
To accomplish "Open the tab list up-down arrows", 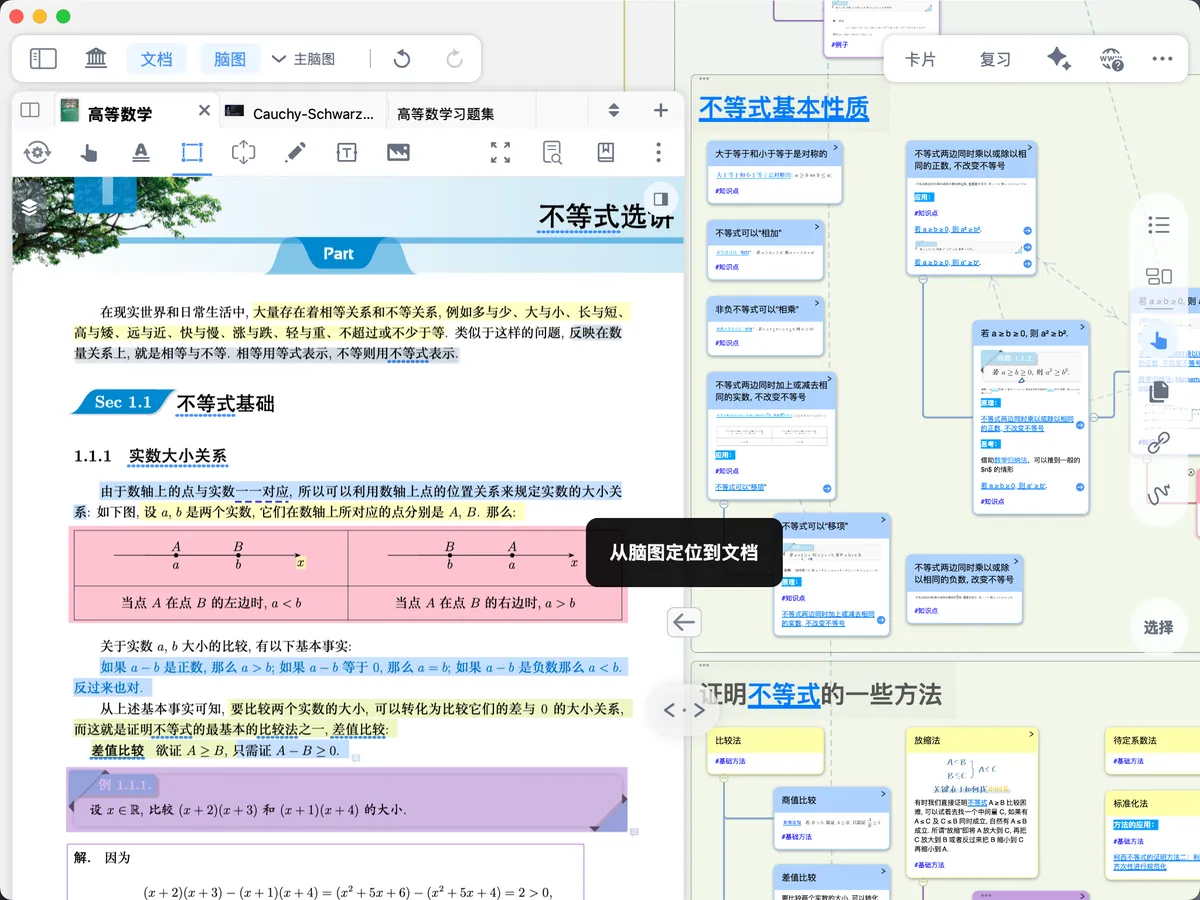I will tap(614, 111).
